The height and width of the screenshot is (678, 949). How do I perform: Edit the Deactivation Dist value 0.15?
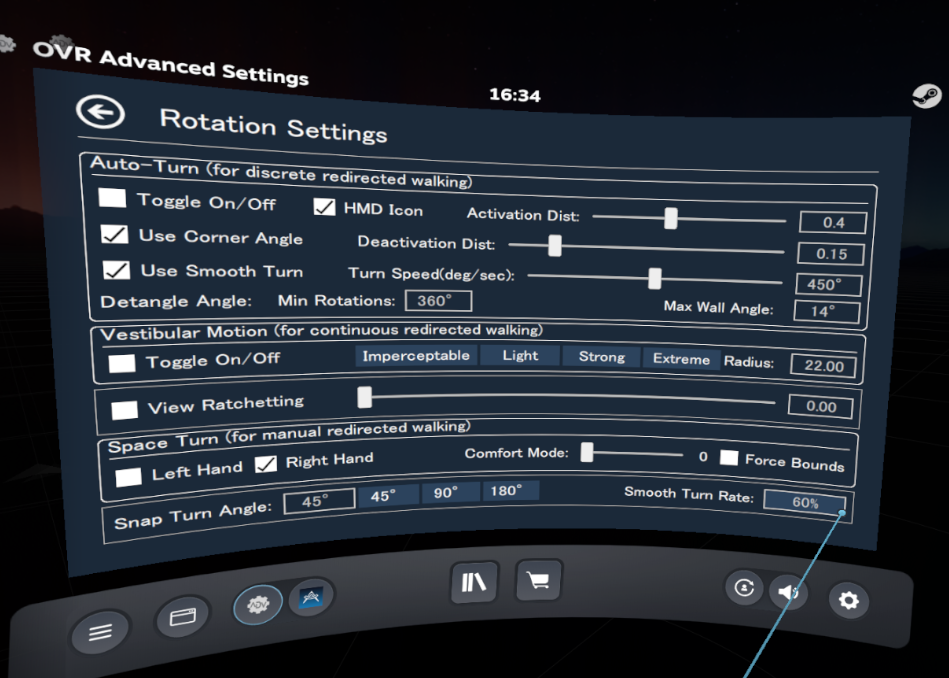pos(831,254)
